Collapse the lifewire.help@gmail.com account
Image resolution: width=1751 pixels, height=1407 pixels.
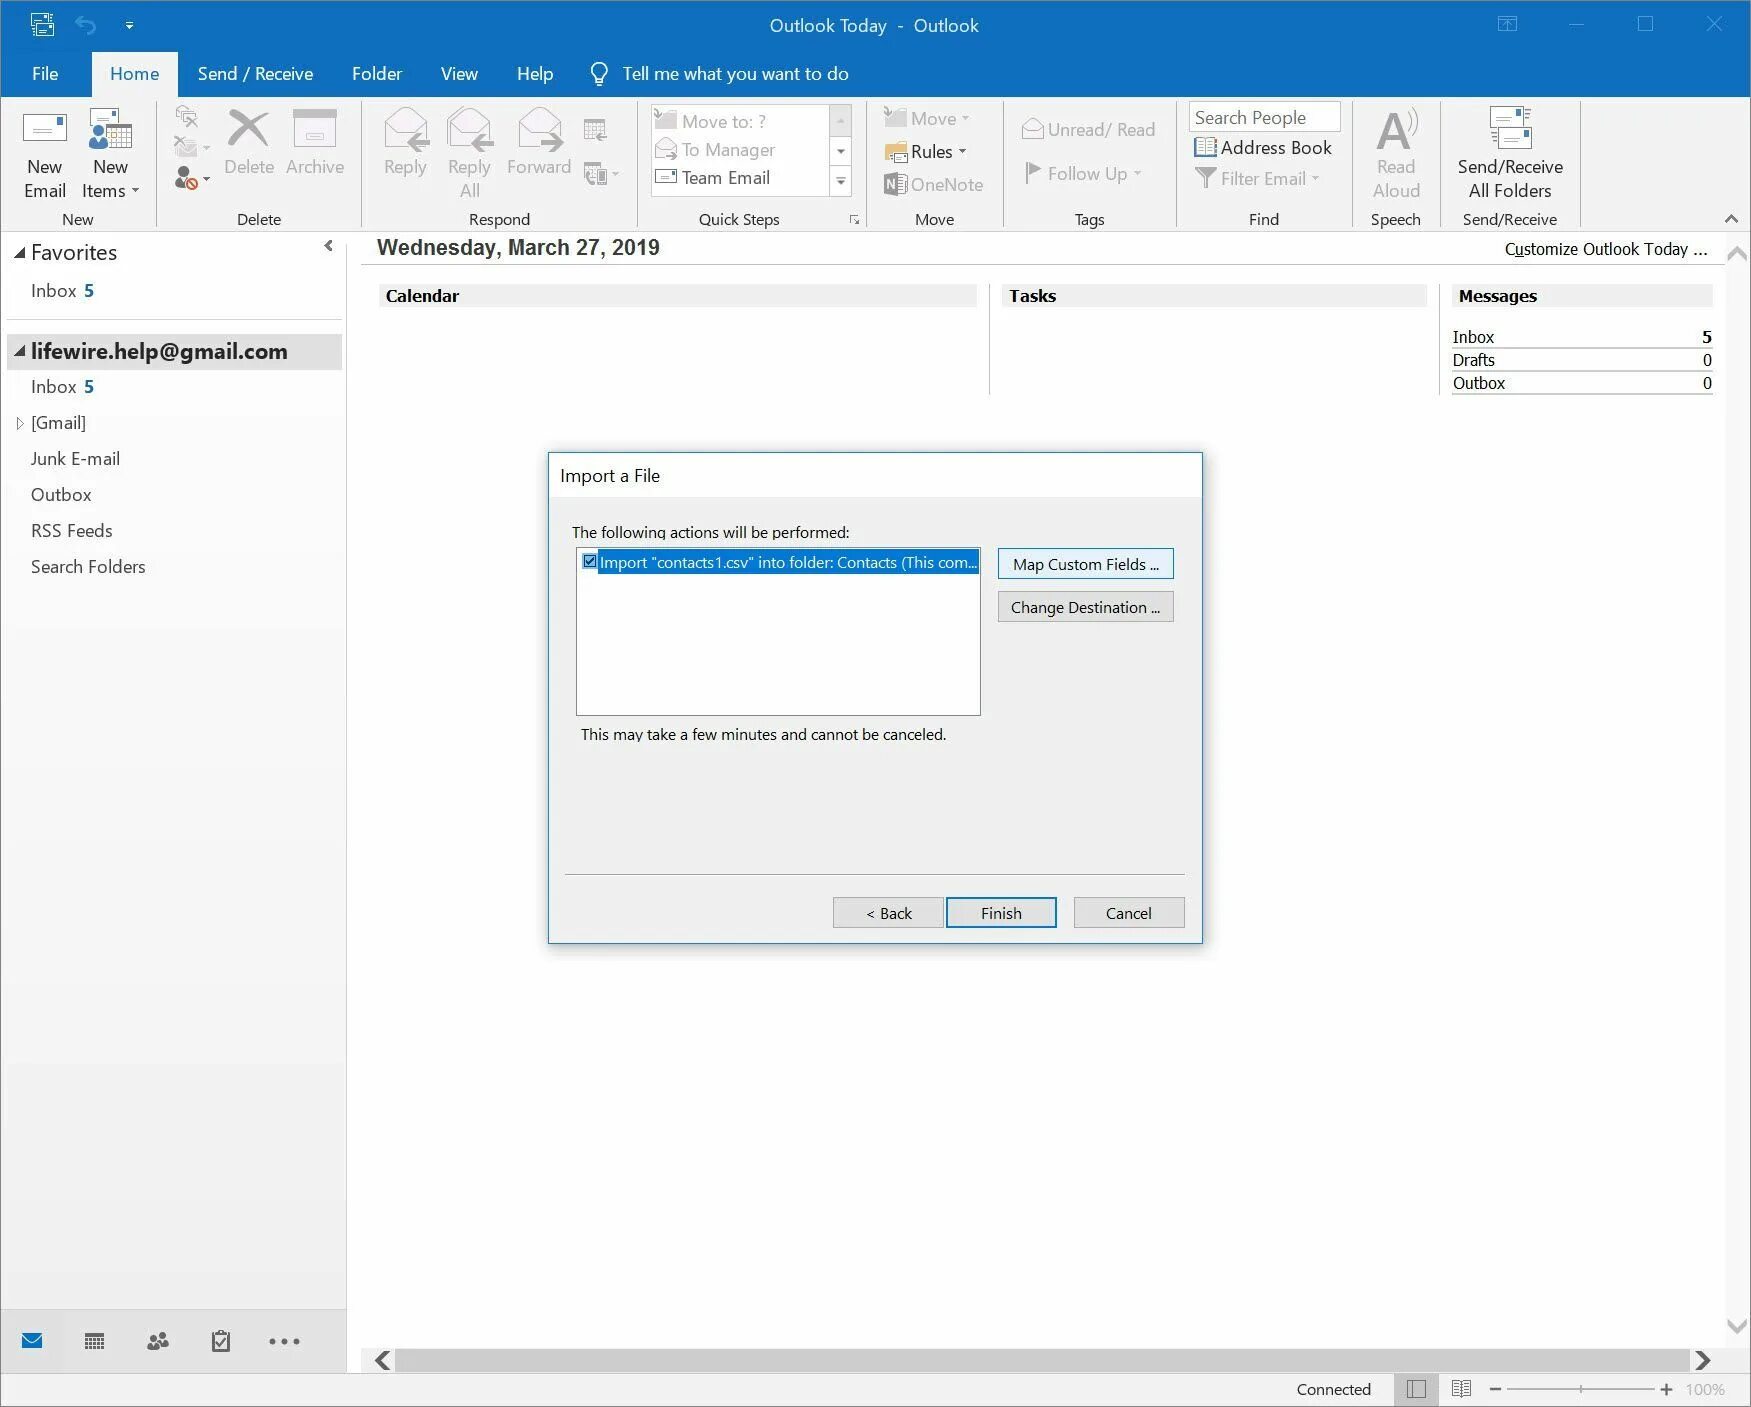(19, 351)
